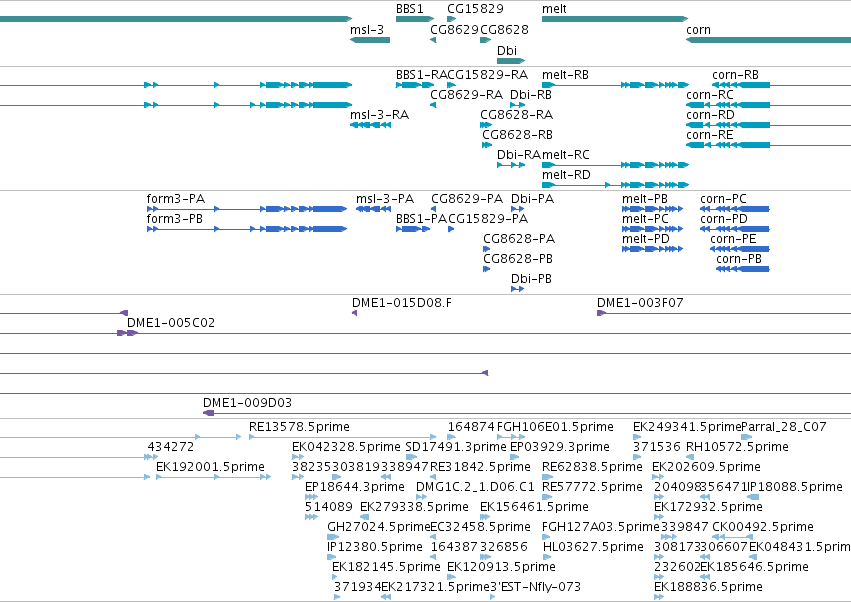Click the form3-PB protein label

click(x=174, y=219)
